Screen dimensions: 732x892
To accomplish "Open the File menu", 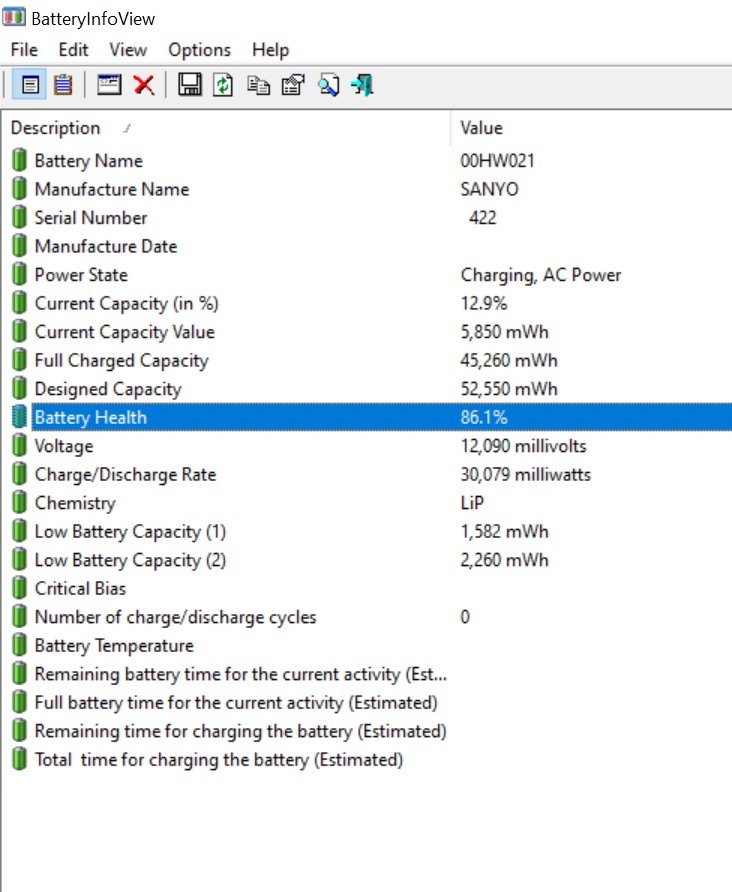I will (24, 50).
